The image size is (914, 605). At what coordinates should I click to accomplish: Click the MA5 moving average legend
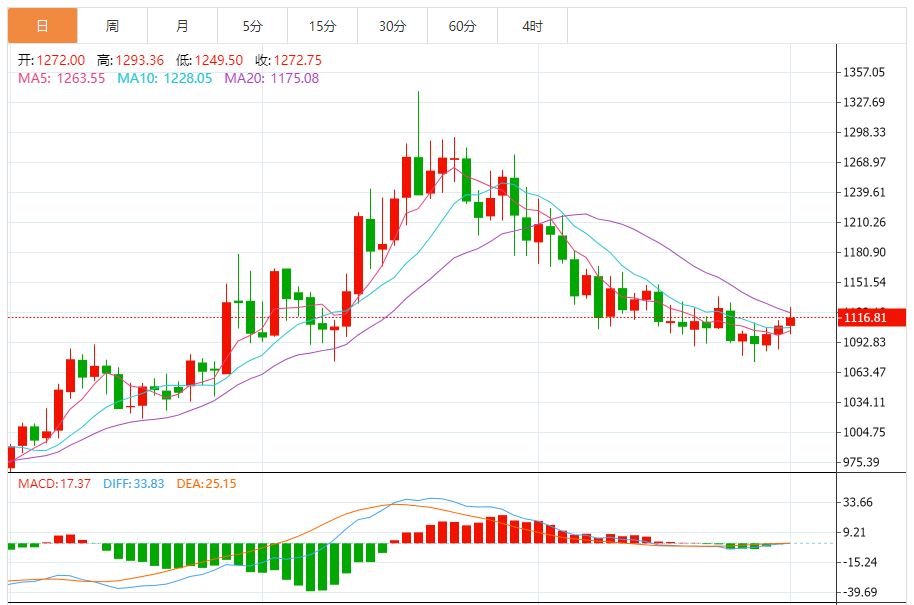click(62, 78)
